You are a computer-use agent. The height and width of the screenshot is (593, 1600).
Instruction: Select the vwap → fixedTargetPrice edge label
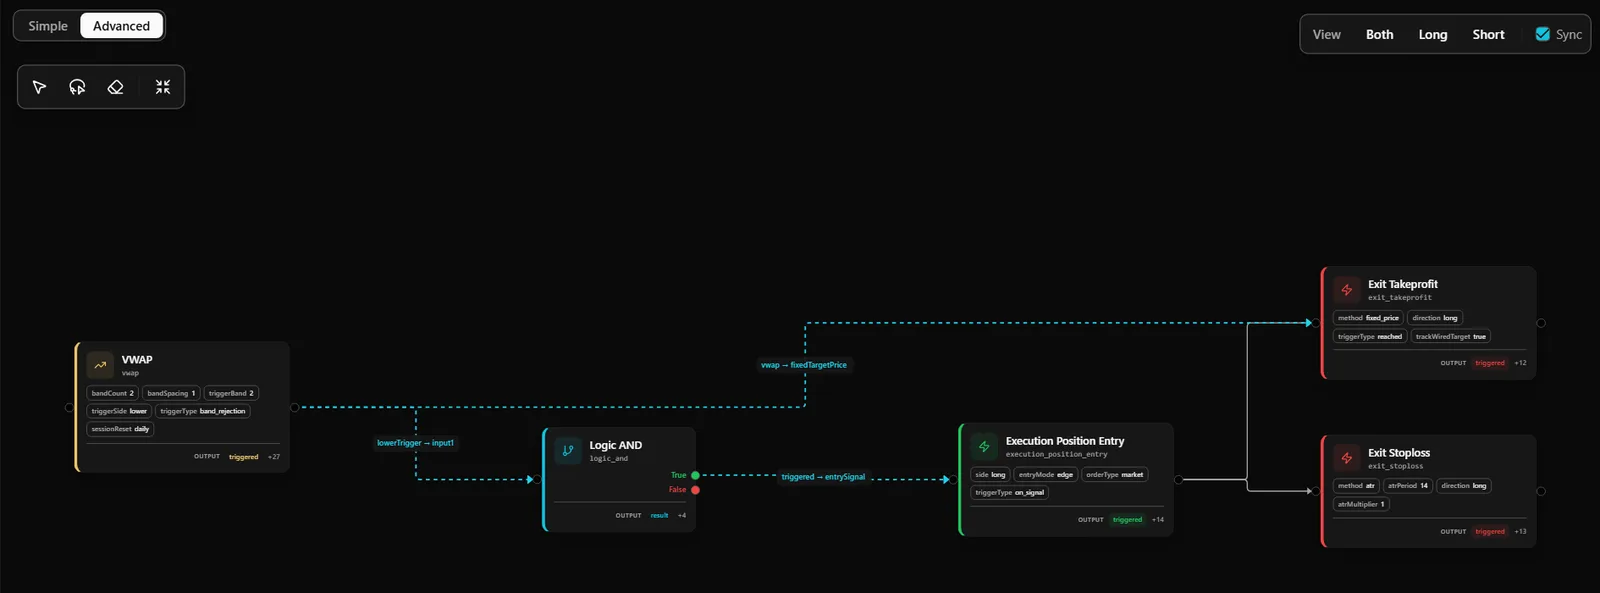804,365
